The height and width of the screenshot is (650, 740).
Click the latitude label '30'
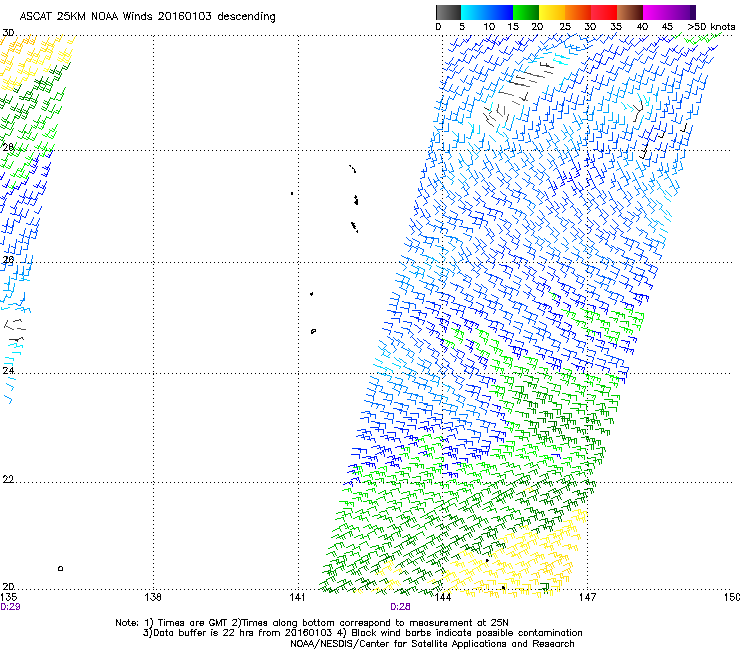tap(8, 33)
